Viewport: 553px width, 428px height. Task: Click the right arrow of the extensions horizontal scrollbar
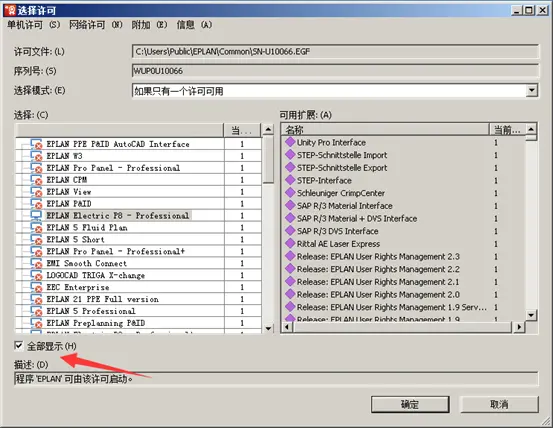(x=519, y=327)
